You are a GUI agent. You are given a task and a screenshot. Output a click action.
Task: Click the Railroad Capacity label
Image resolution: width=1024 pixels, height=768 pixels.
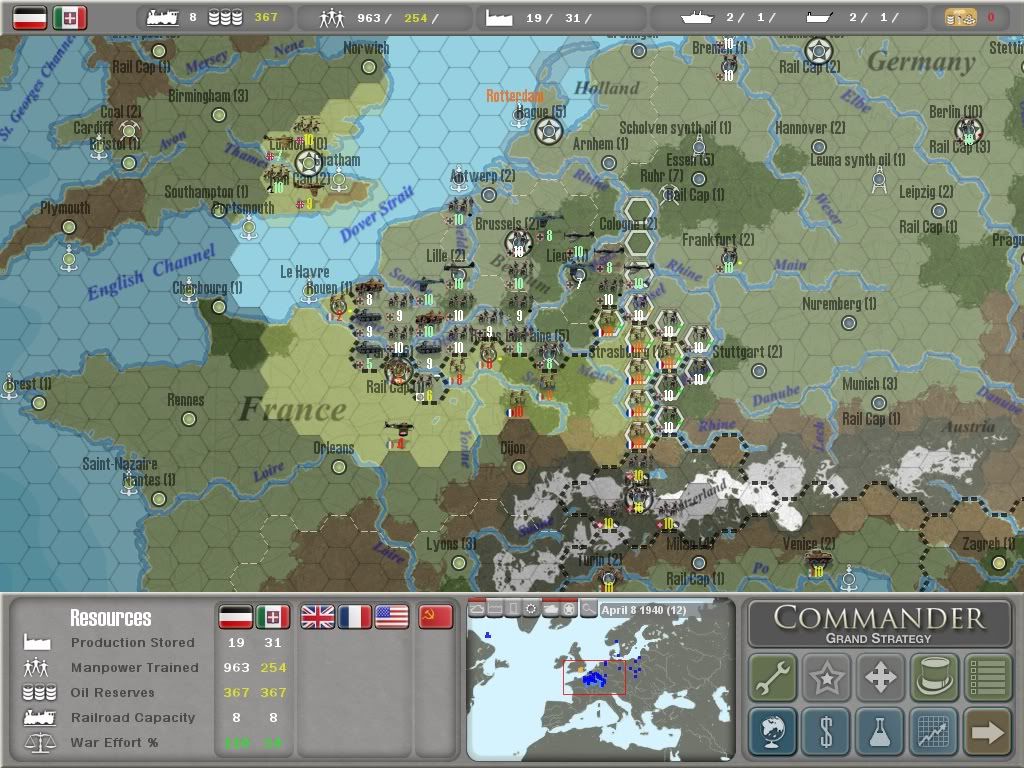(x=133, y=717)
